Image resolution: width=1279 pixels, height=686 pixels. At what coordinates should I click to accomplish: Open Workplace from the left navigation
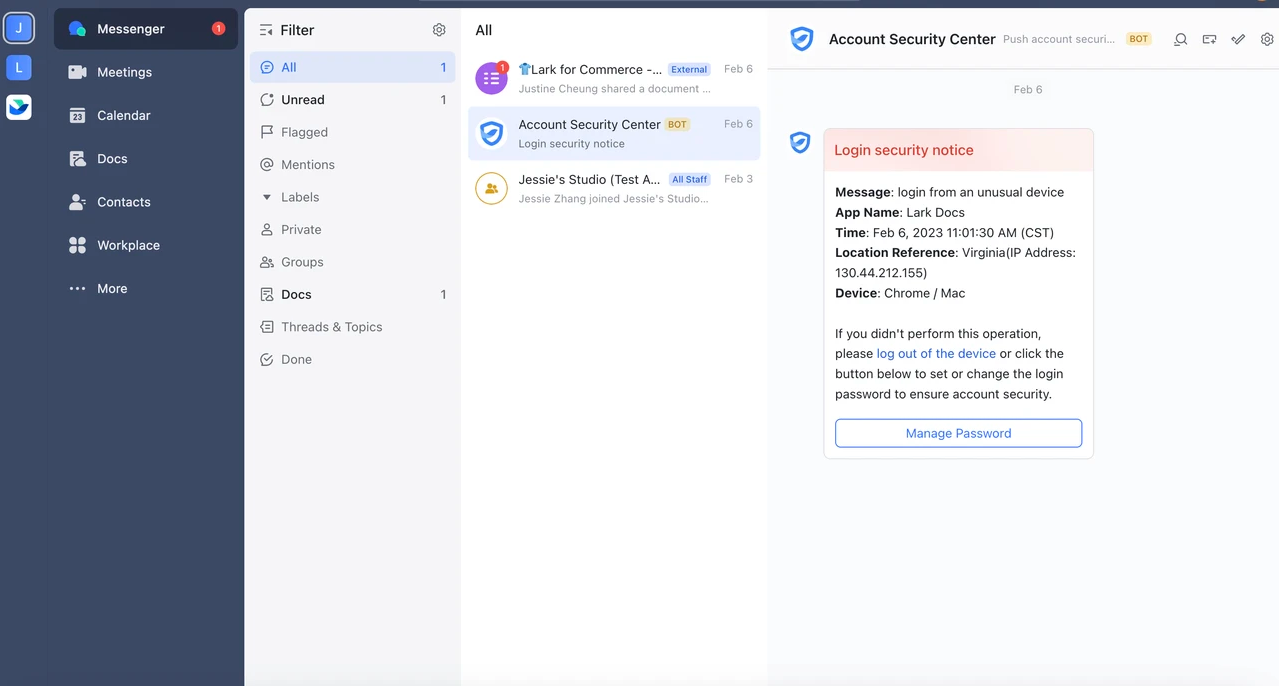tap(127, 245)
